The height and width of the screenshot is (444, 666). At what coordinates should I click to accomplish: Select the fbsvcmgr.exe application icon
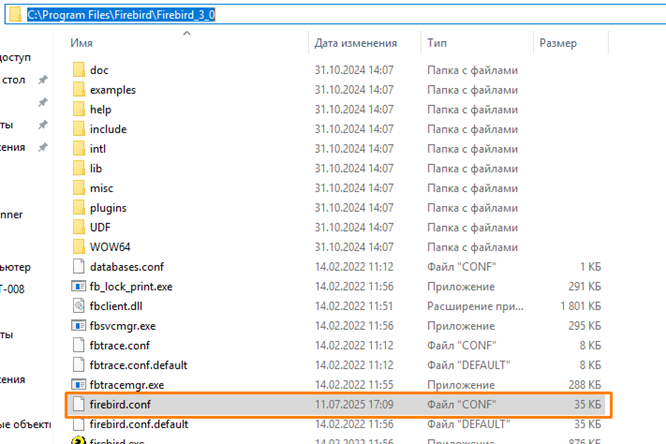79,325
